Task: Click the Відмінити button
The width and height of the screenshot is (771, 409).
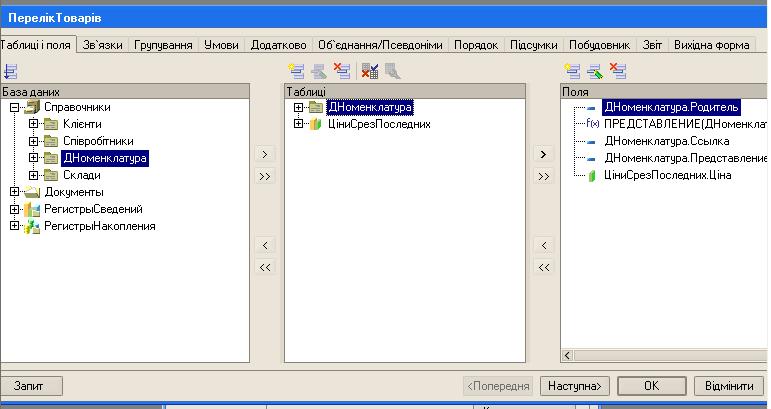Action: (729, 386)
